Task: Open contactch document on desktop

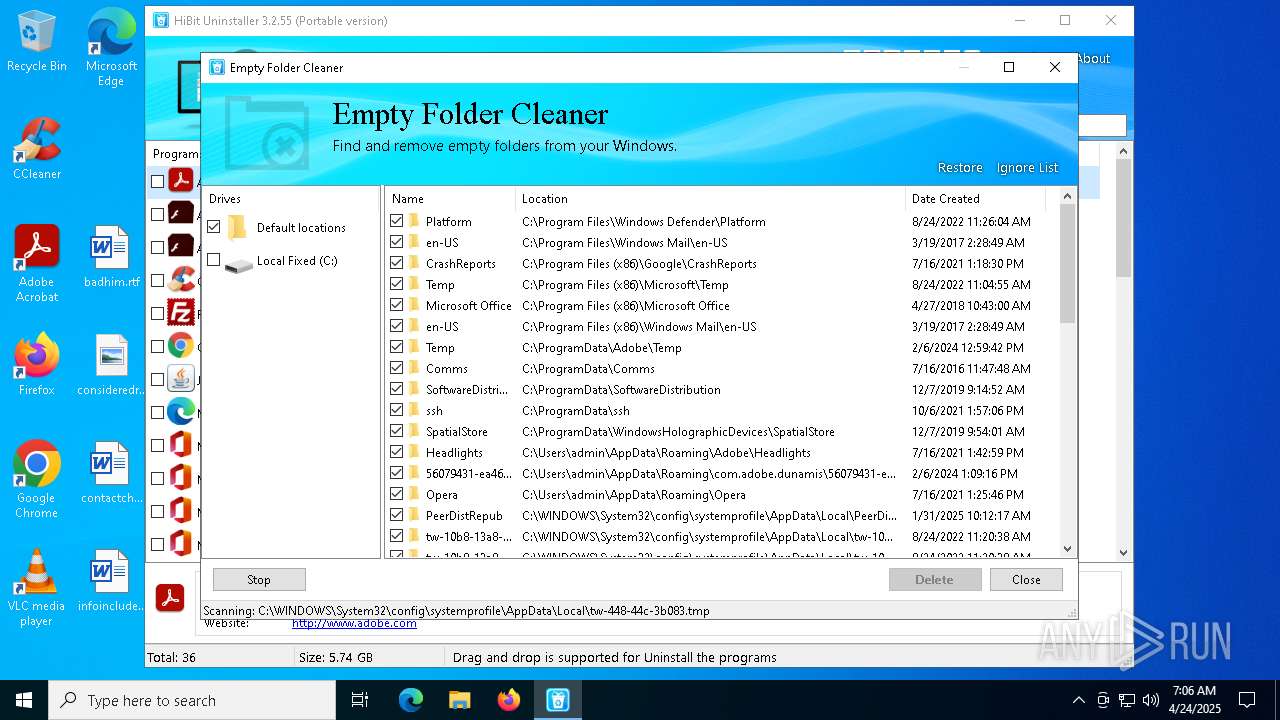Action: point(111,472)
